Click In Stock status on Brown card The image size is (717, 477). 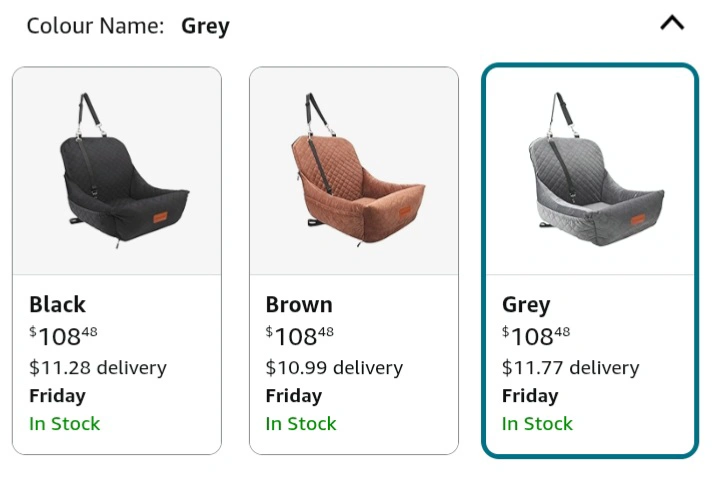[301, 423]
